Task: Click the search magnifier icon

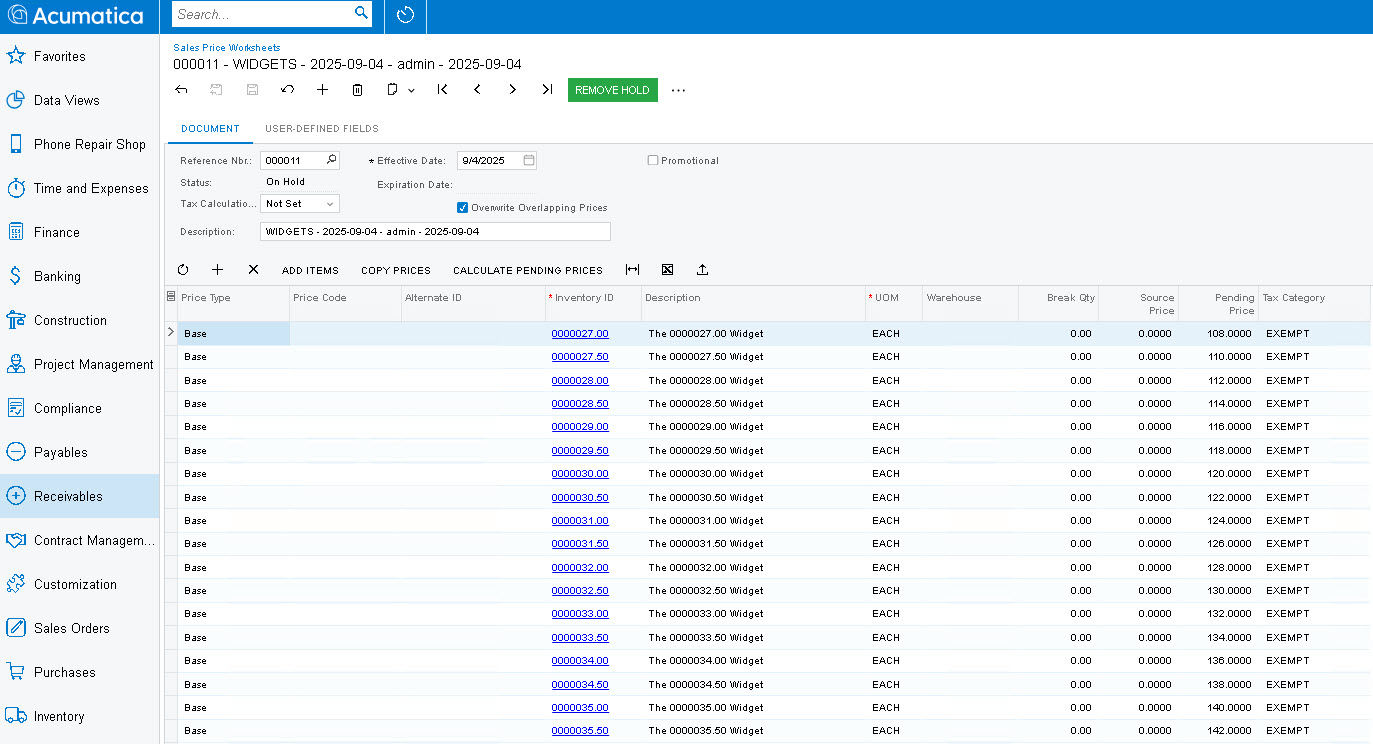Action: [361, 13]
